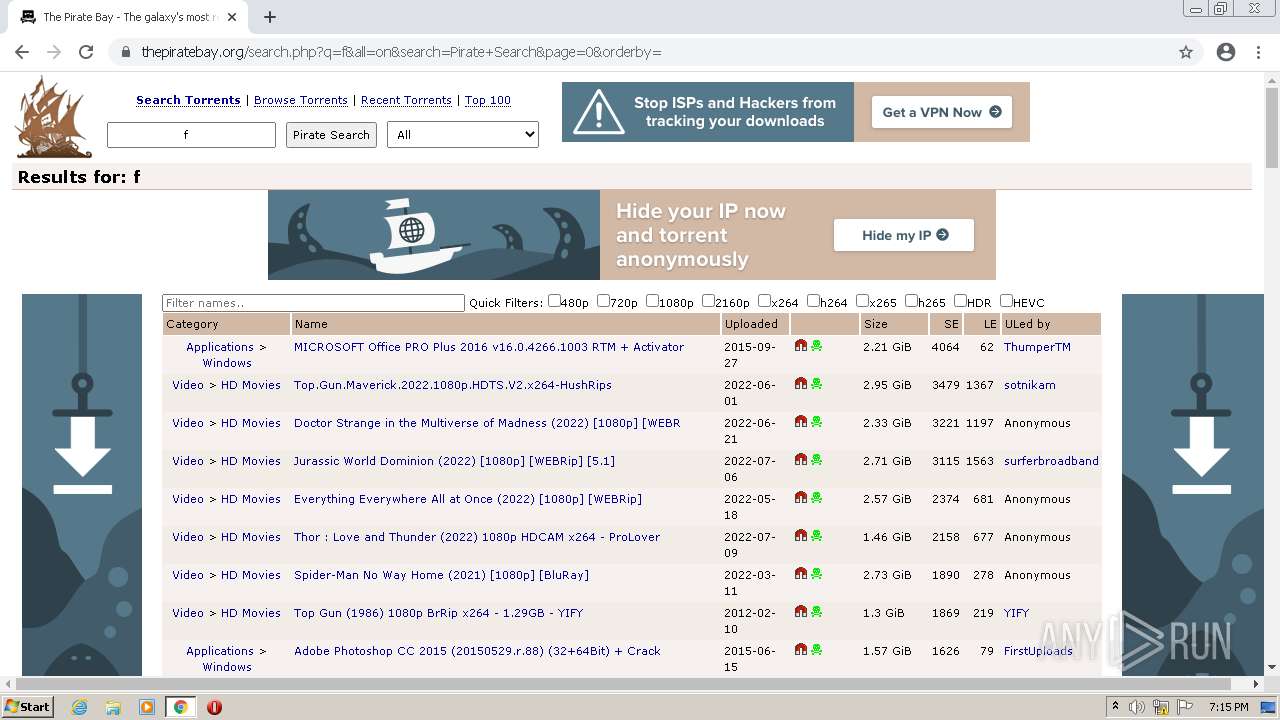Click Hide my IP button
Viewport: 1280px width, 720px height.
click(904, 235)
